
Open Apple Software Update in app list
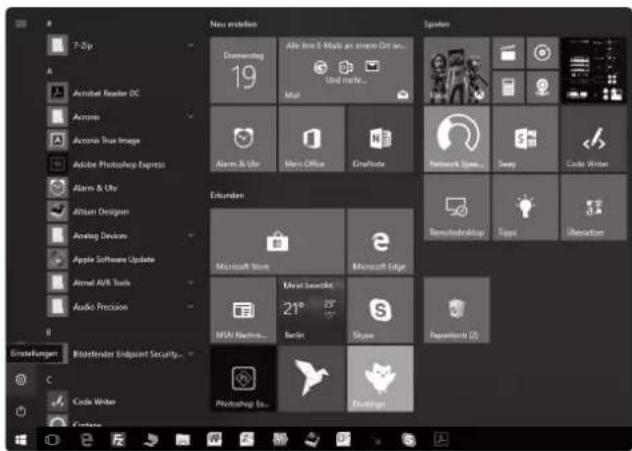pos(120,259)
